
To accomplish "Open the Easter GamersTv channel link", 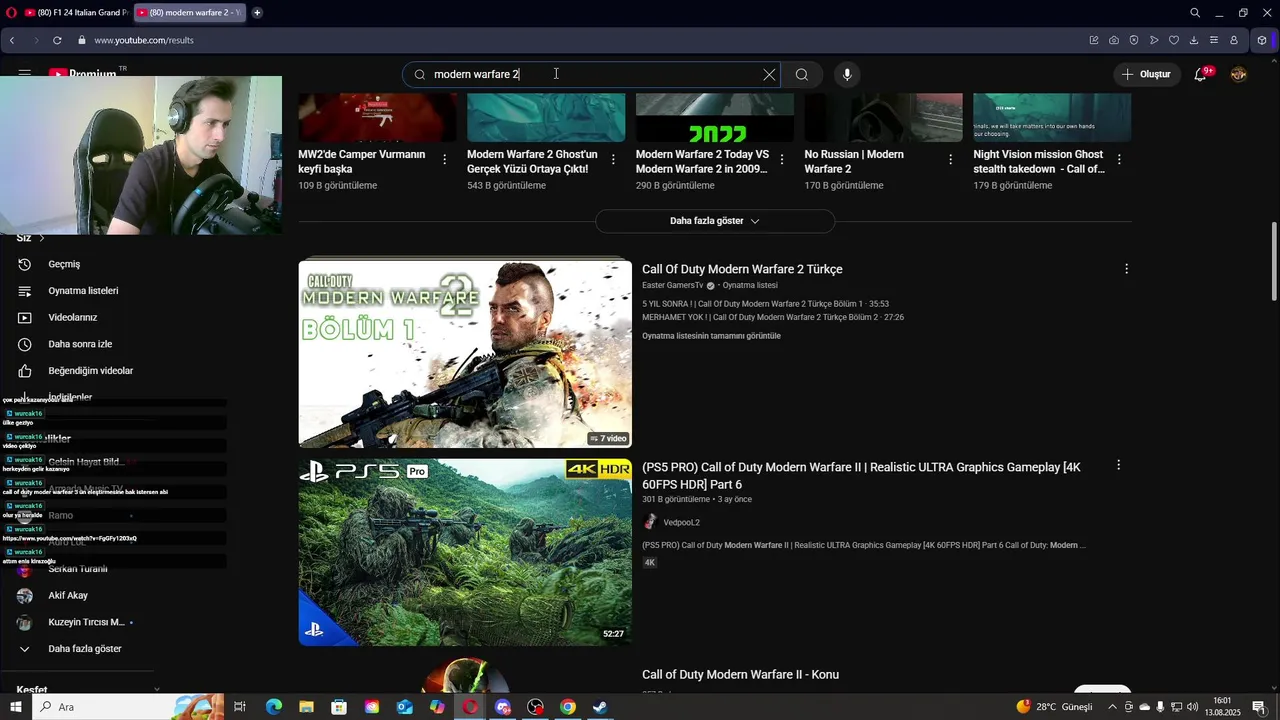I will coord(672,286).
